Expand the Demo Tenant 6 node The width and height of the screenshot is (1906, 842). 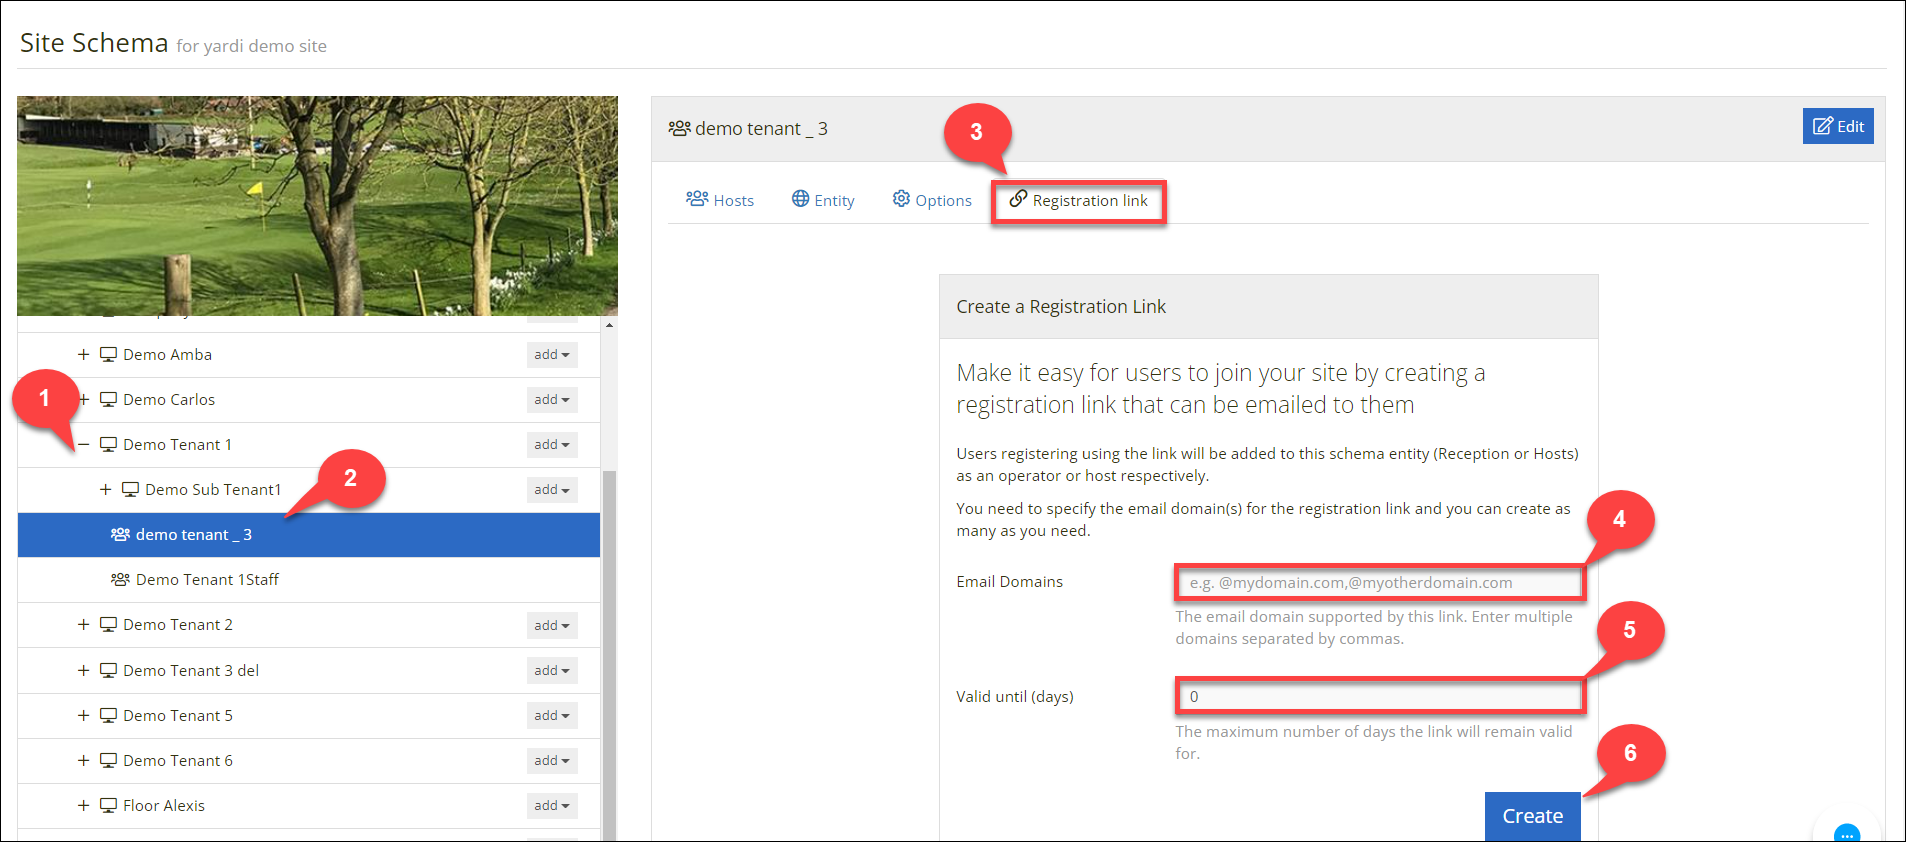(84, 760)
